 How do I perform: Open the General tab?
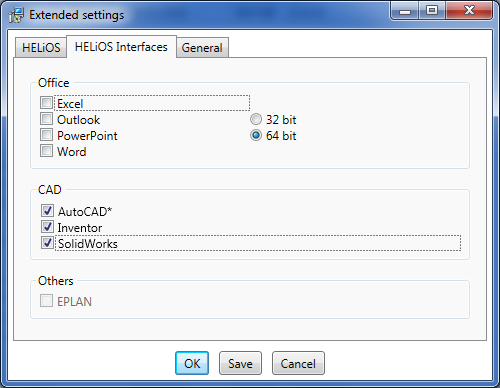(202, 48)
